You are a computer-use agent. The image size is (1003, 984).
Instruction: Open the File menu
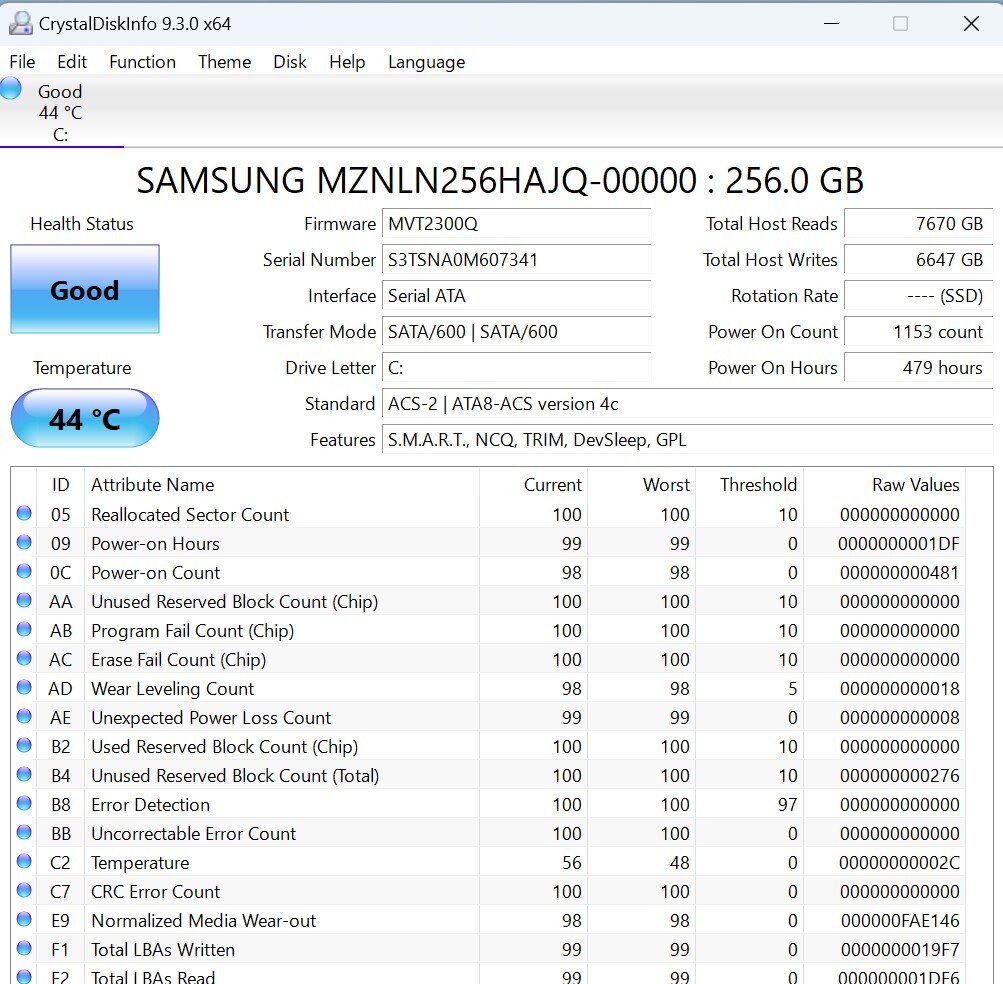coord(22,62)
